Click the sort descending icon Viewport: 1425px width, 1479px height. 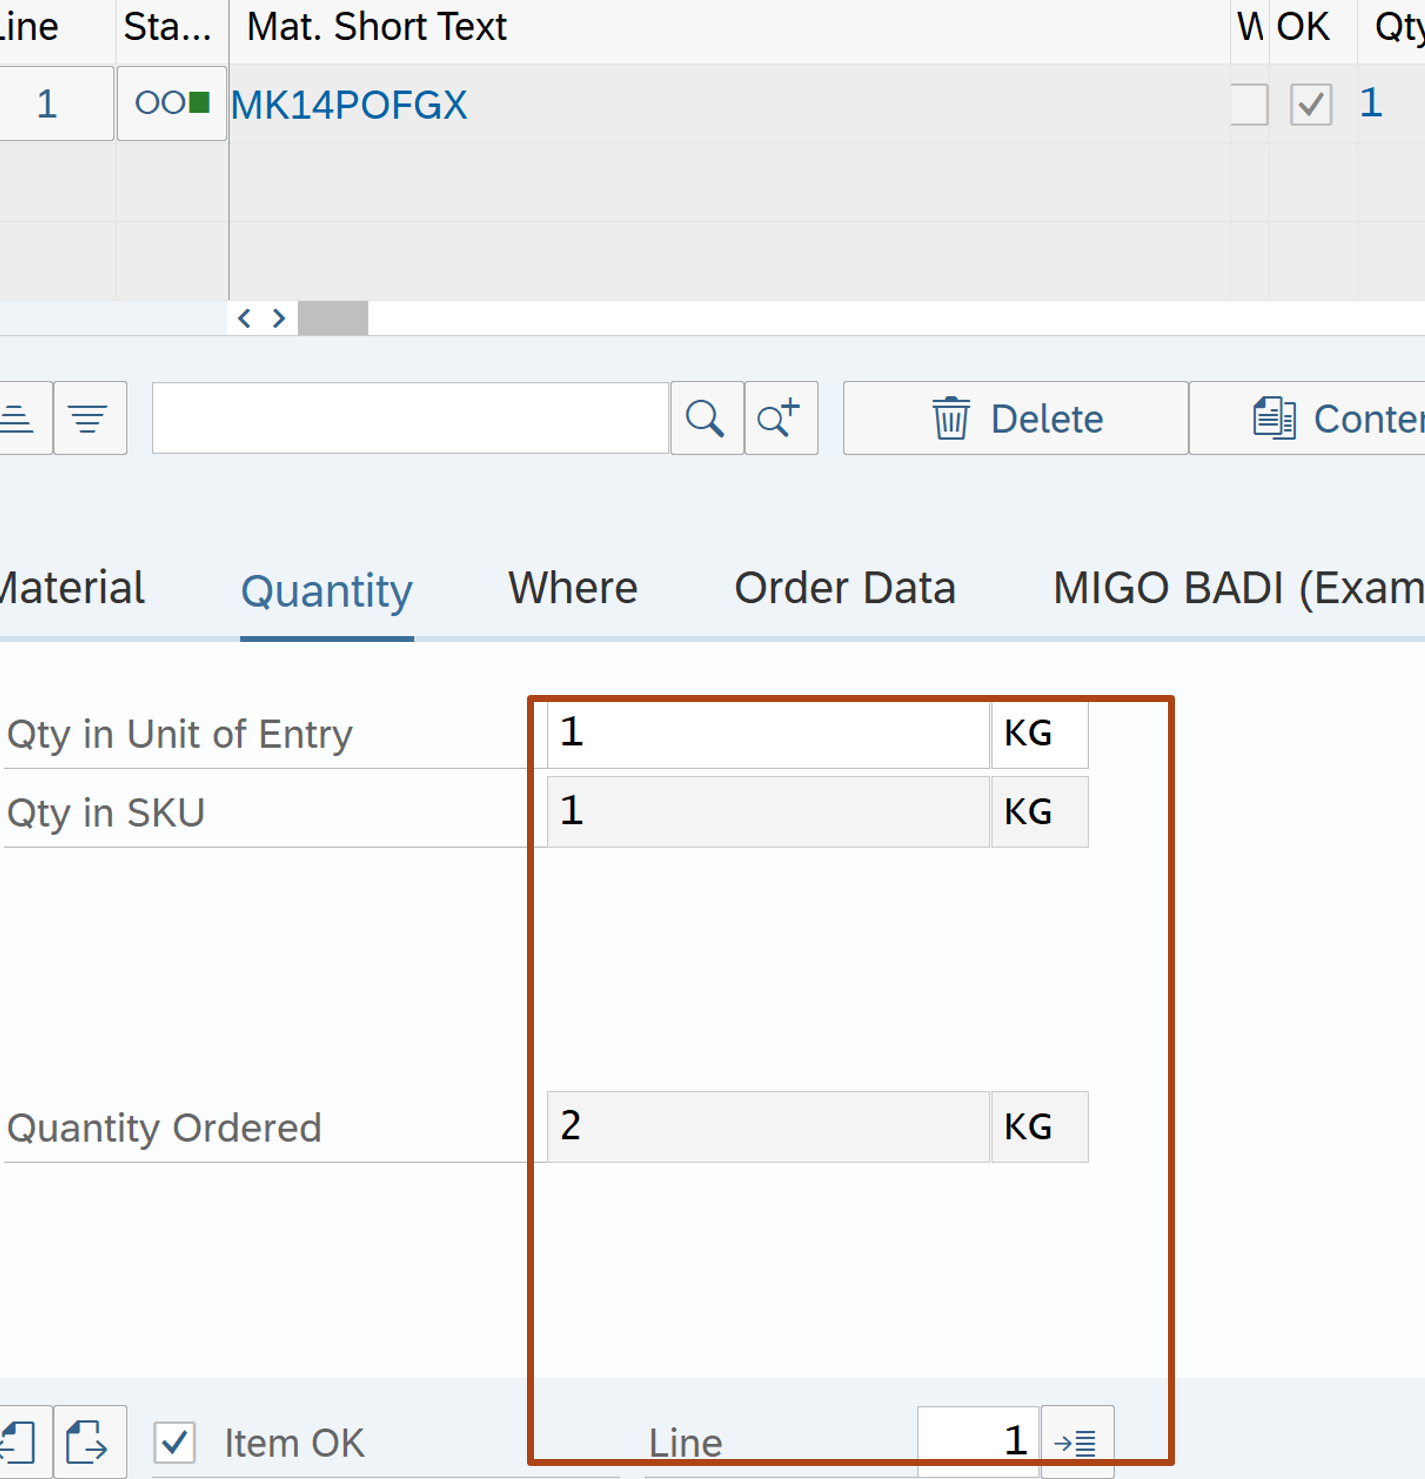click(89, 419)
